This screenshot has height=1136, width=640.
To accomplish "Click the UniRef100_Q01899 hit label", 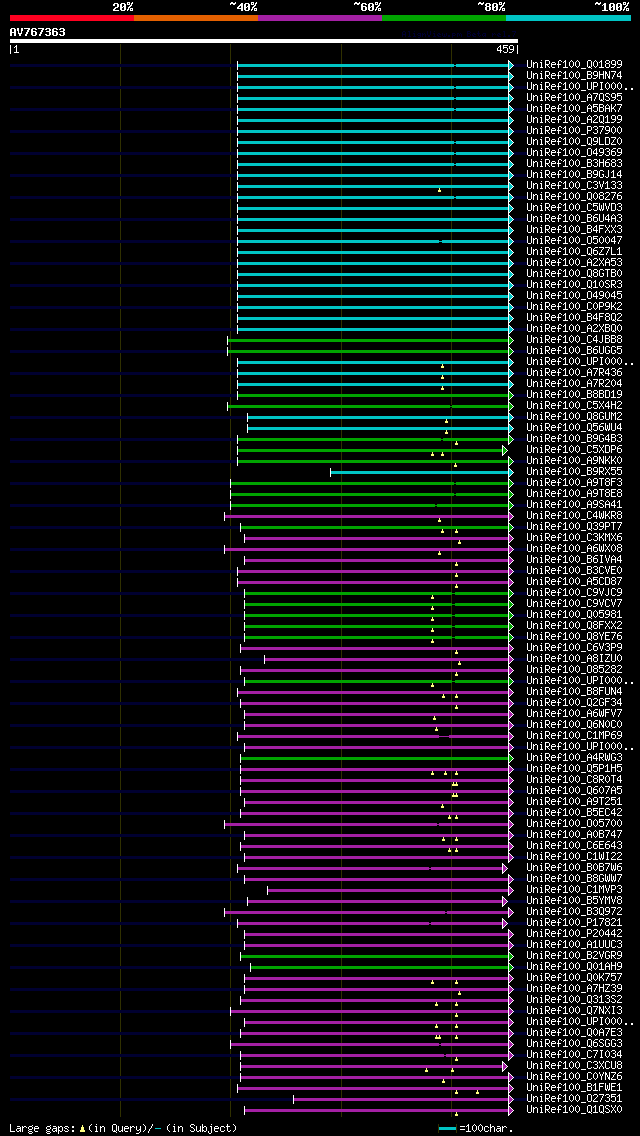I will coord(574,64).
